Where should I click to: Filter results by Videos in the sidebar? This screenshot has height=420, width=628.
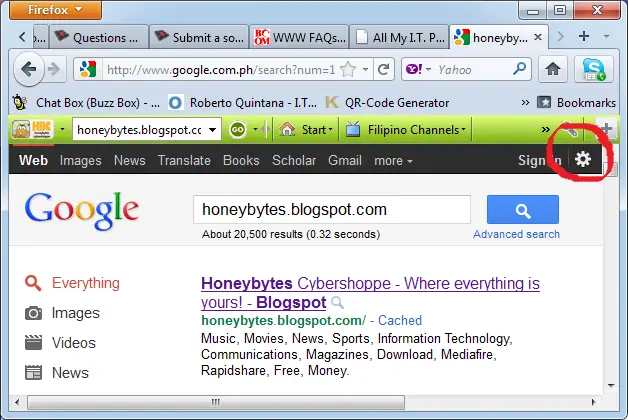[60, 343]
